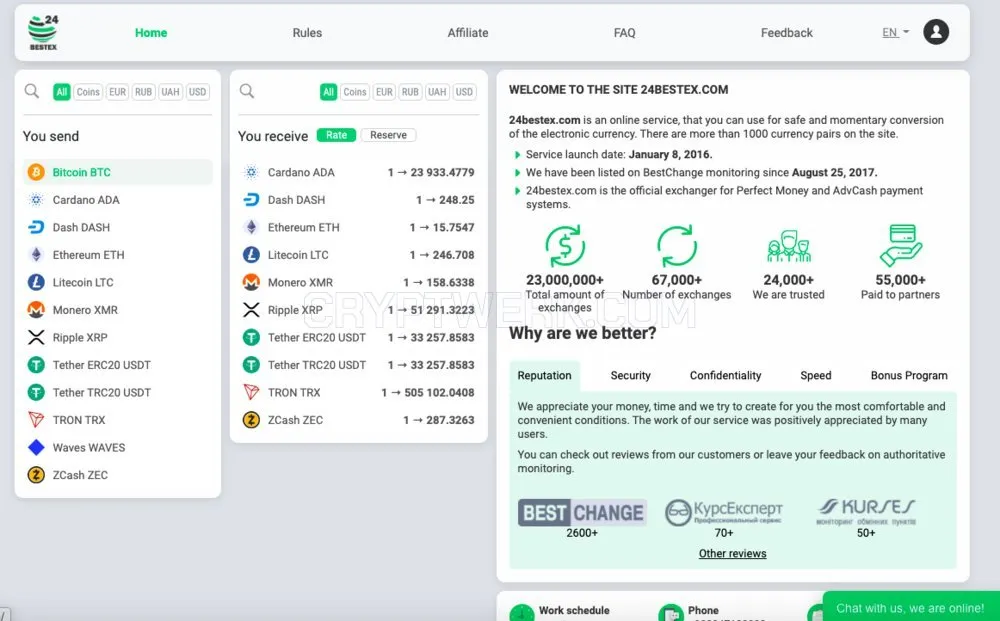Open the Feedback page
This screenshot has height=621, width=1000.
pyautogui.click(x=786, y=33)
